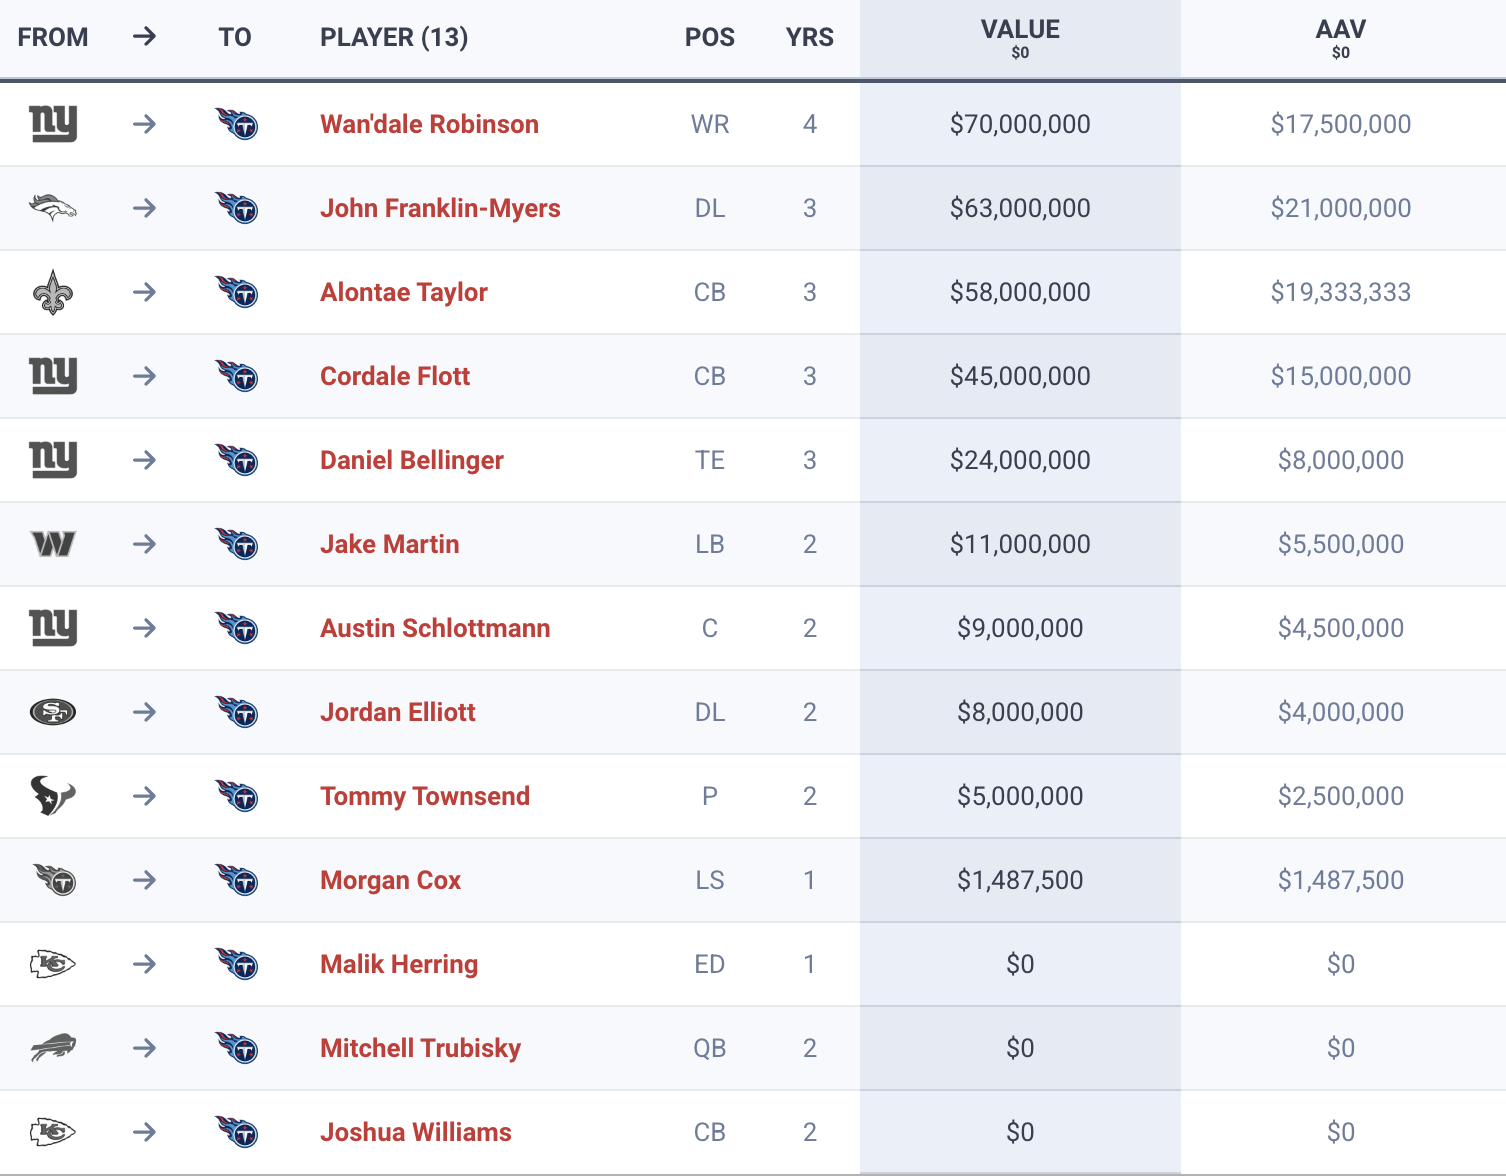Click the Broncos logo in Franklin-Myers row

53,208
